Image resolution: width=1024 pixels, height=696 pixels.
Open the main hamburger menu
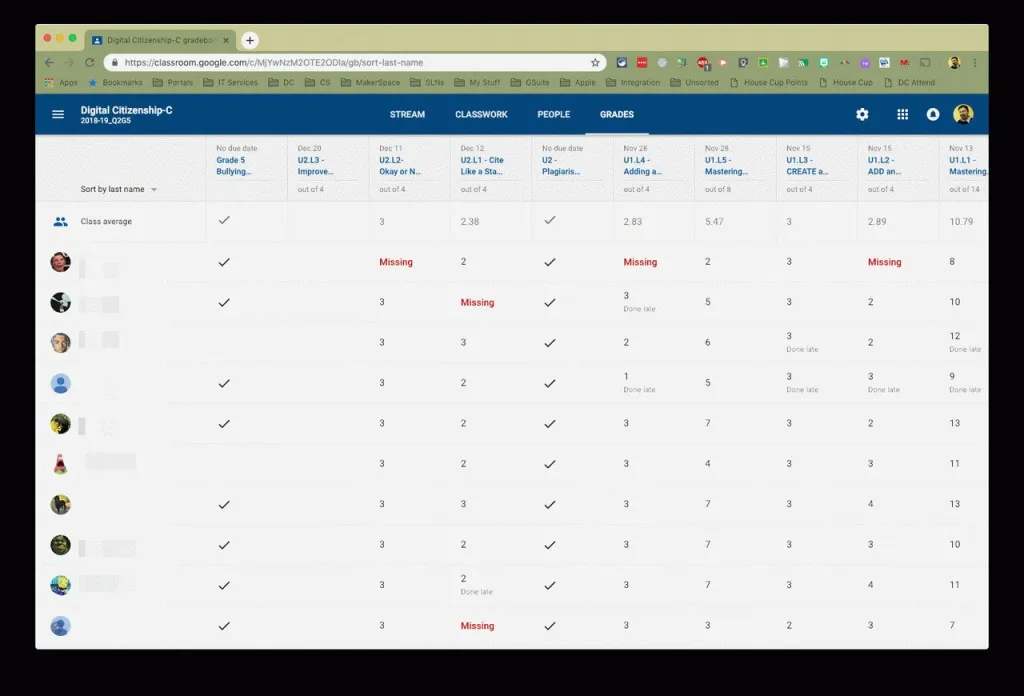point(58,115)
